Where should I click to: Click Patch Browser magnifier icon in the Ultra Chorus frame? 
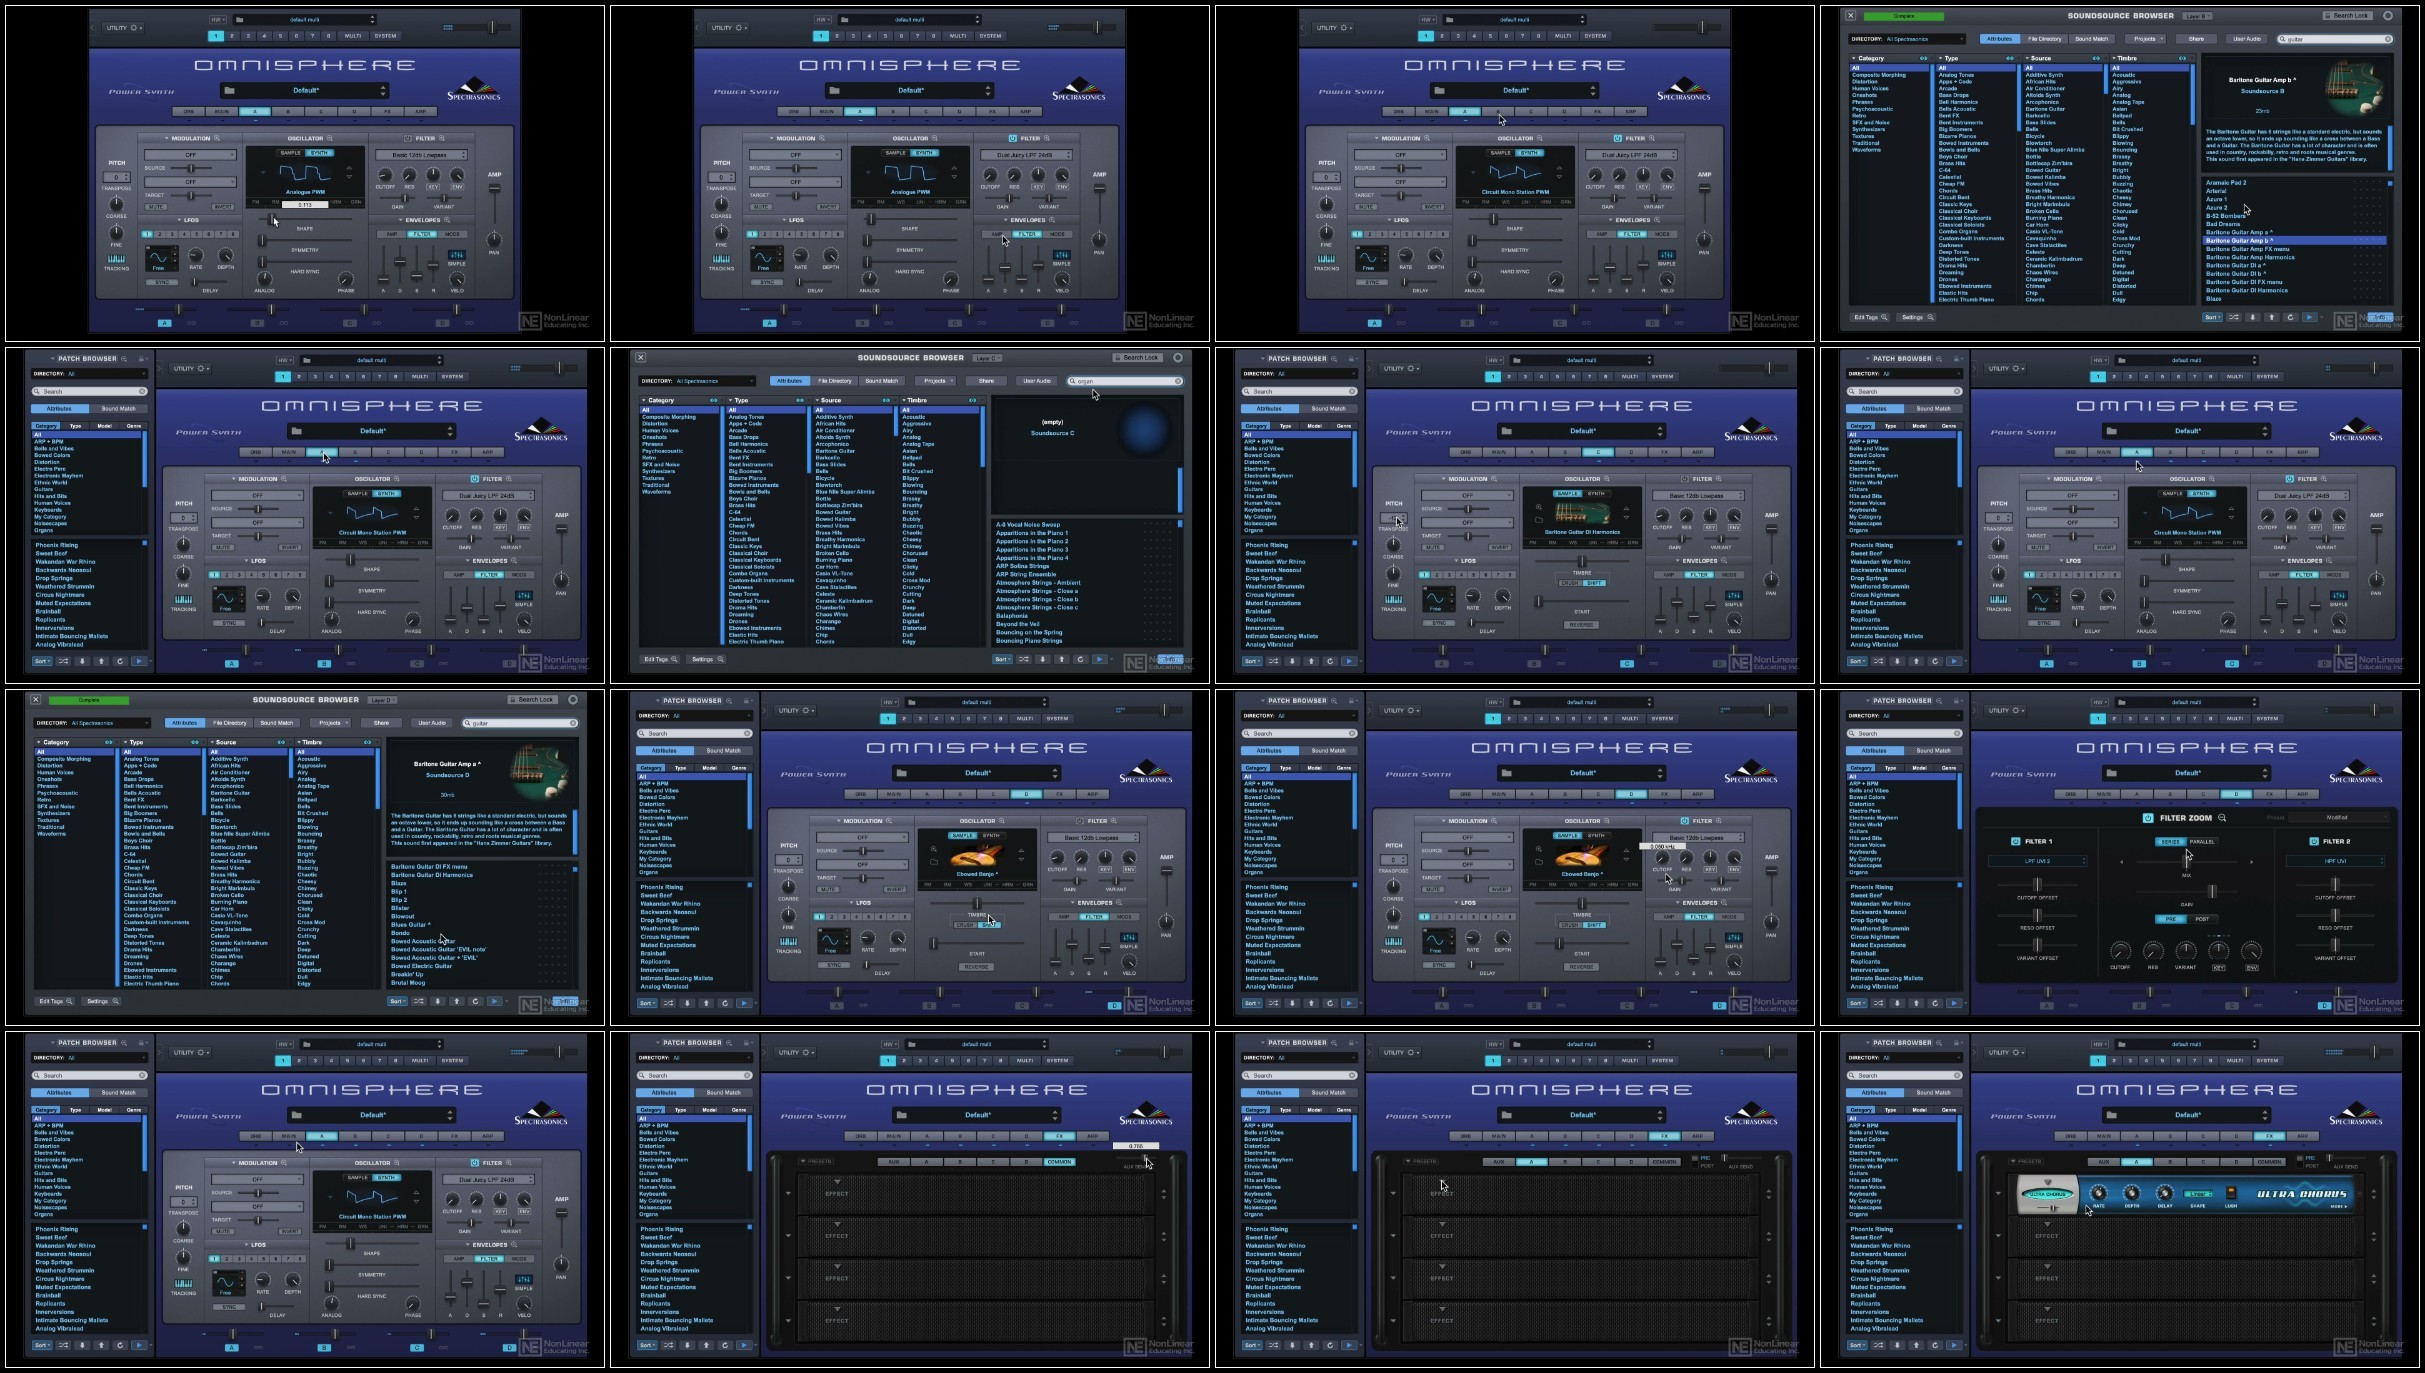(1940, 1043)
